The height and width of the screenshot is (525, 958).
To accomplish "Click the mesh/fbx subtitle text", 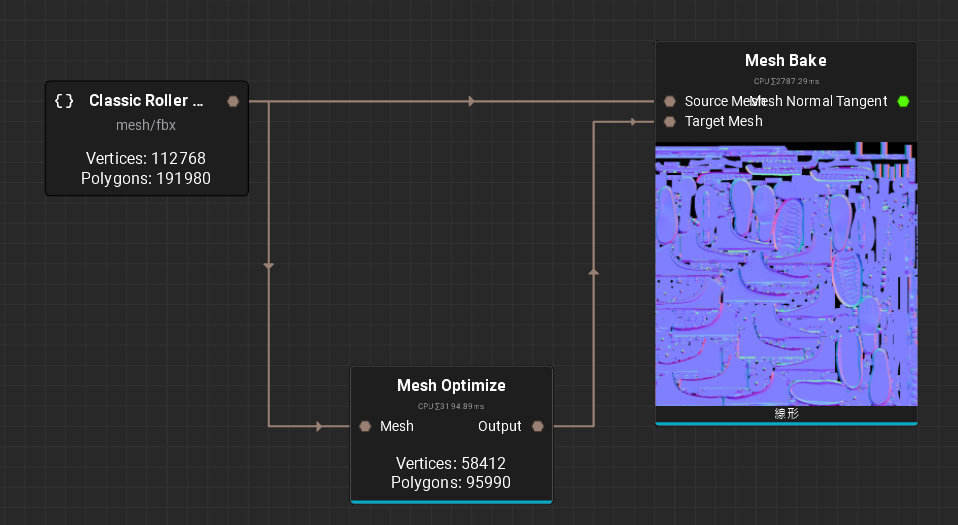I will (x=146, y=125).
